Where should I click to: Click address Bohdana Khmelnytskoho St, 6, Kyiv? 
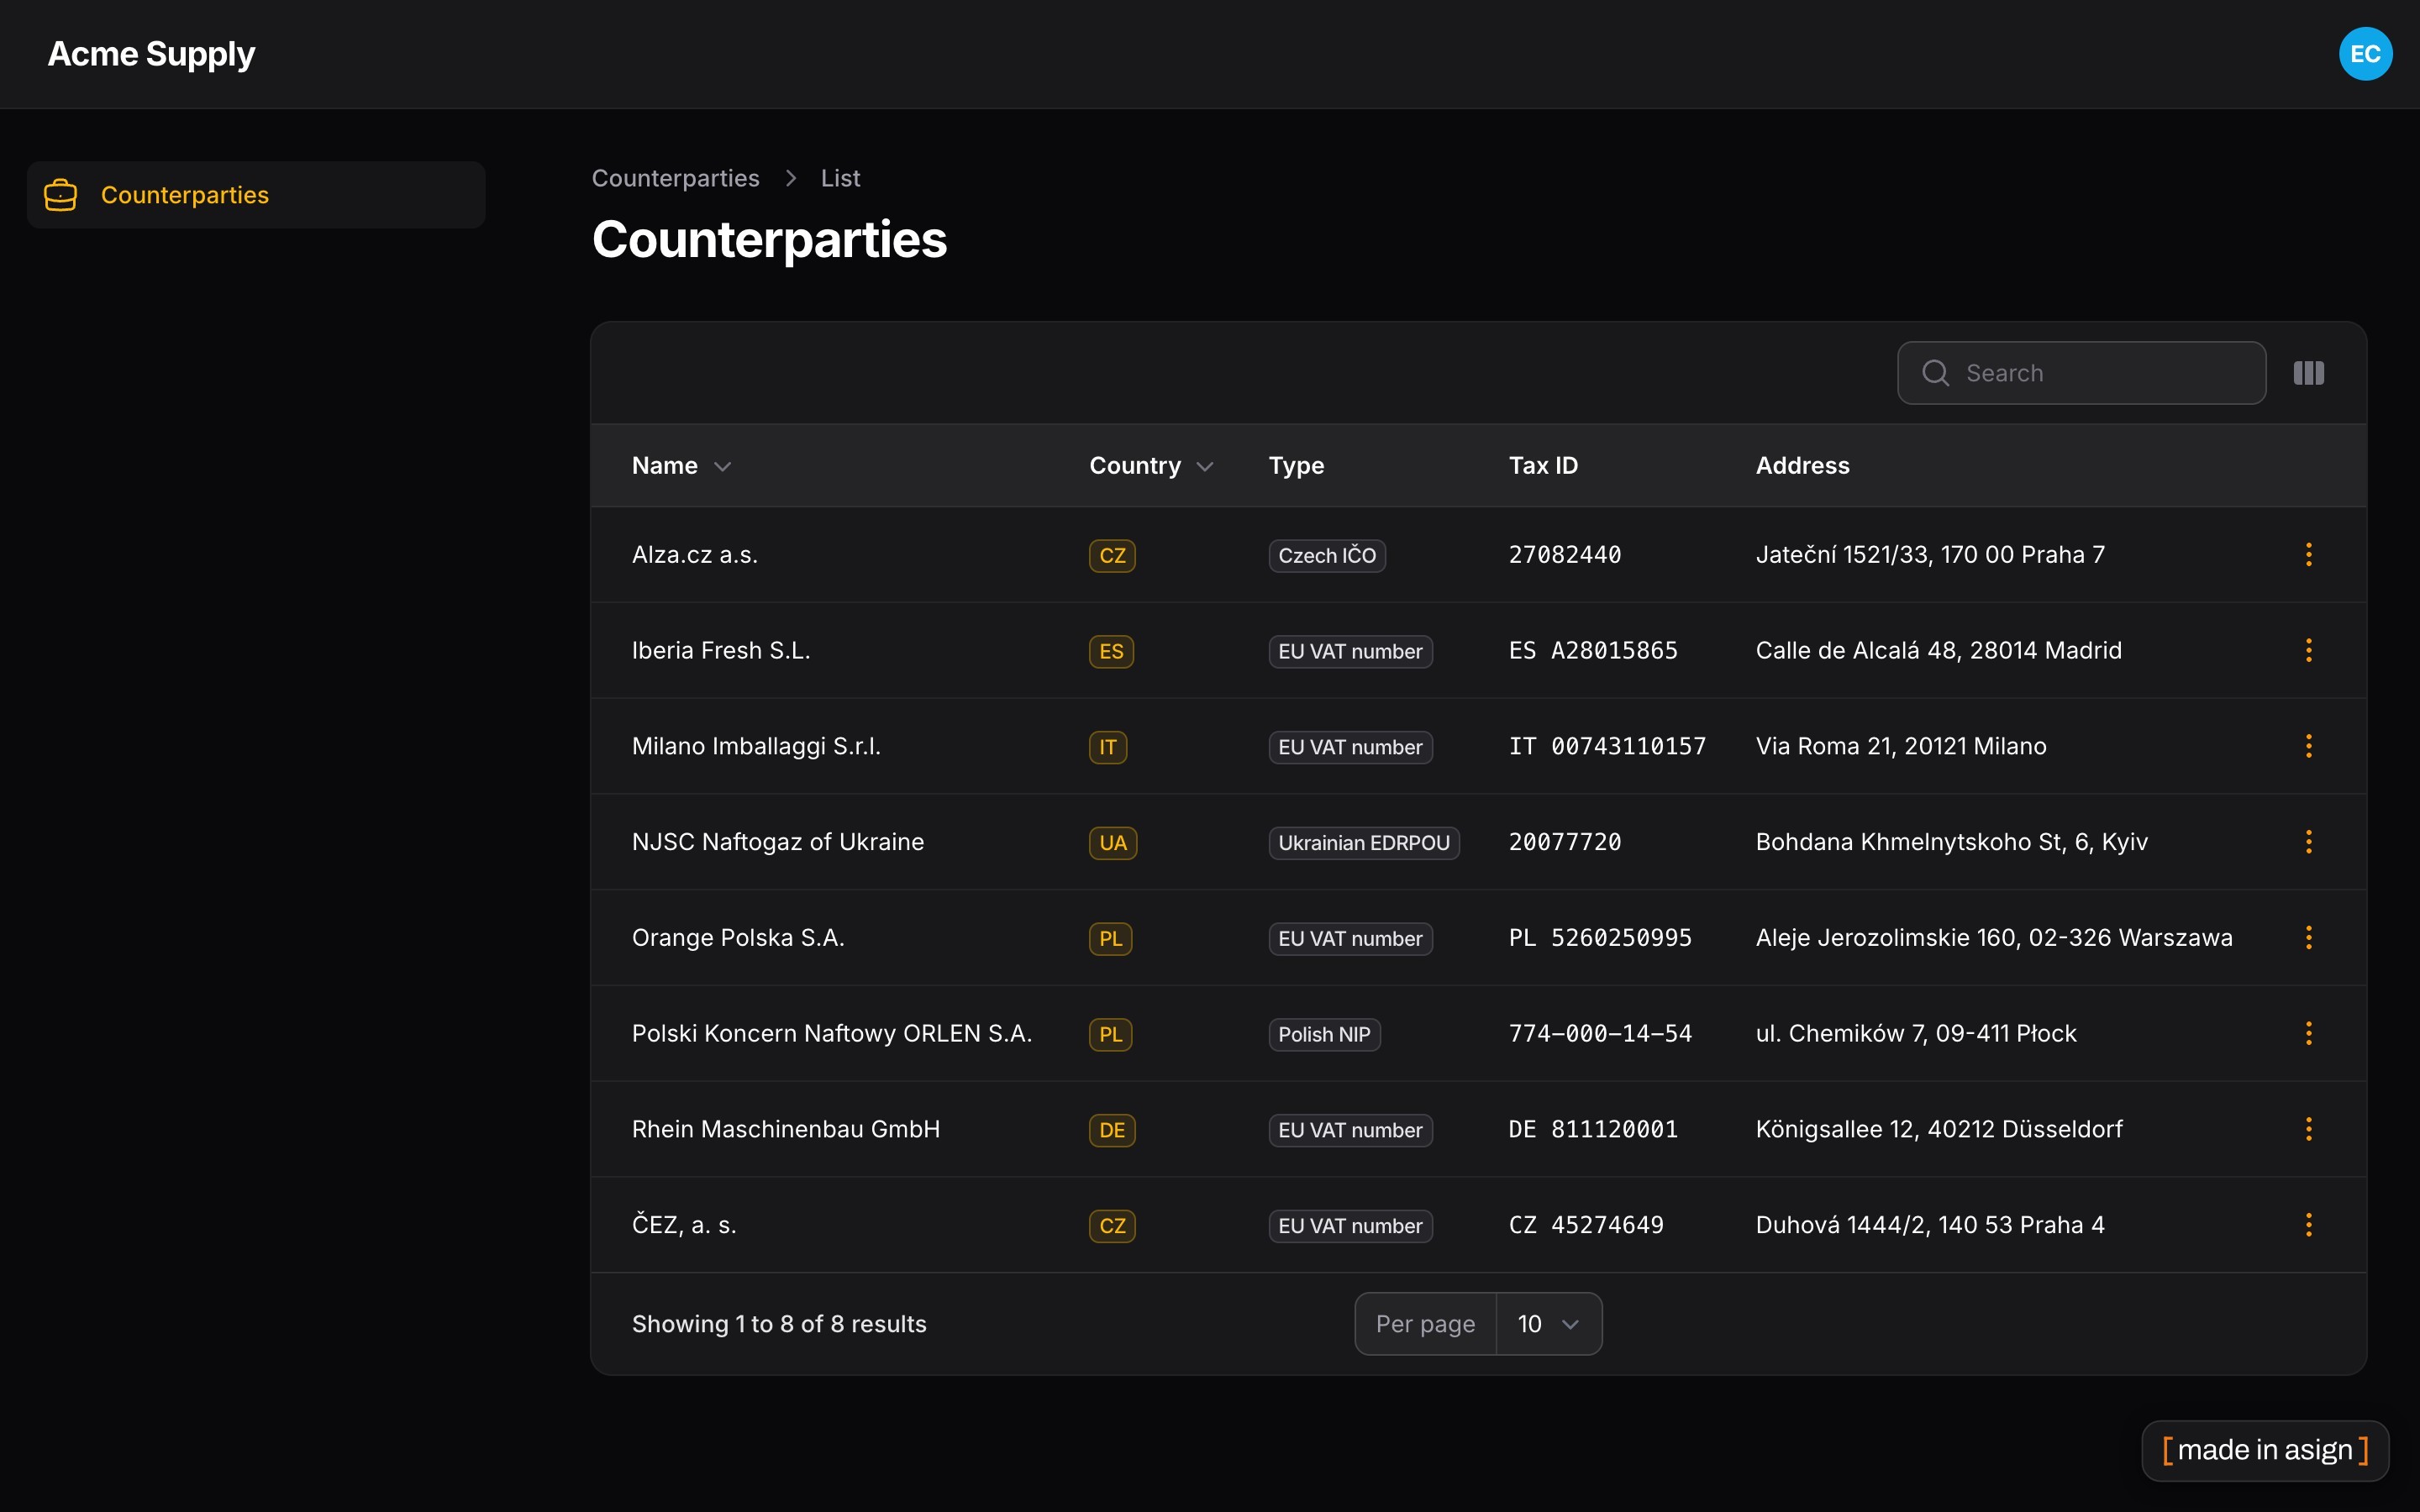tap(1951, 842)
